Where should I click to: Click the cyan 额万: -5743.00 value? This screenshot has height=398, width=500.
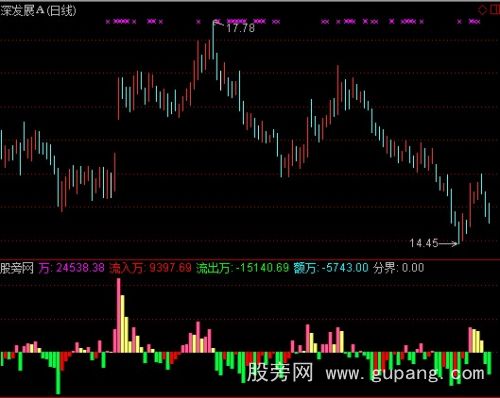click(331, 268)
